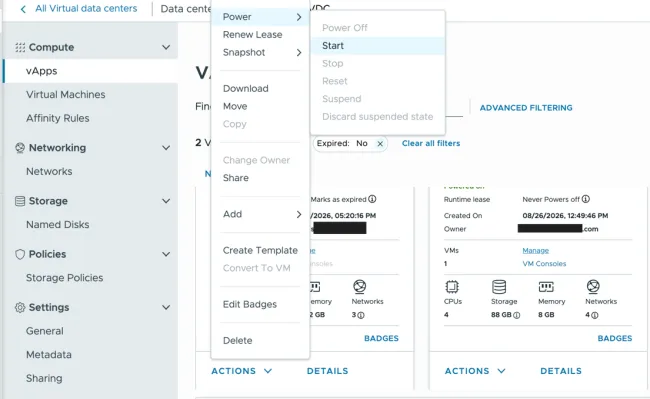Expand the Power submenu arrow

[x=299, y=17]
